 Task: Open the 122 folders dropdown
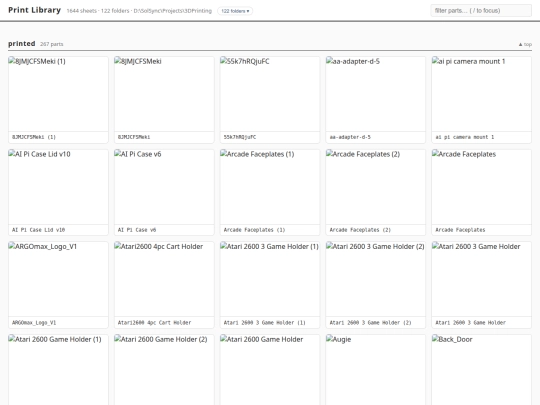235,11
